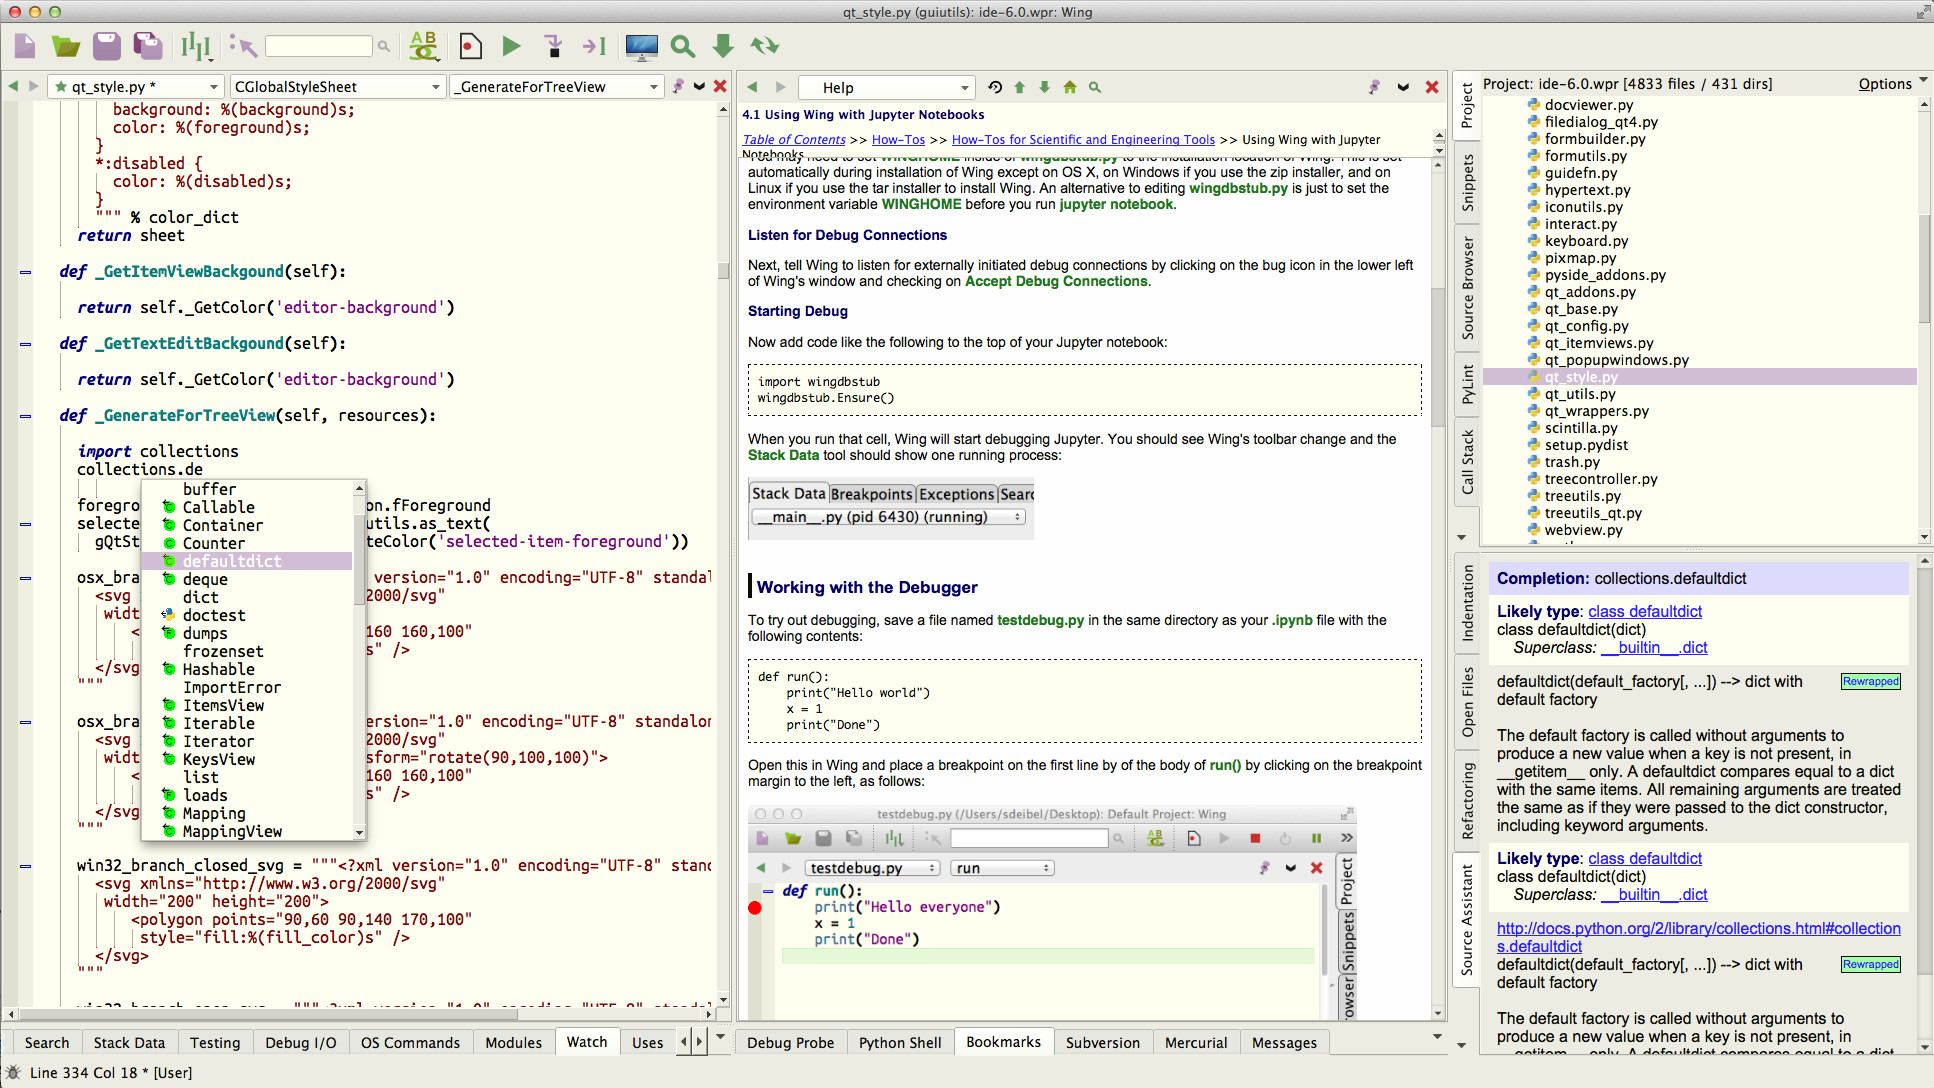Follow the defaultdict docs.python.org link

pos(1697,928)
